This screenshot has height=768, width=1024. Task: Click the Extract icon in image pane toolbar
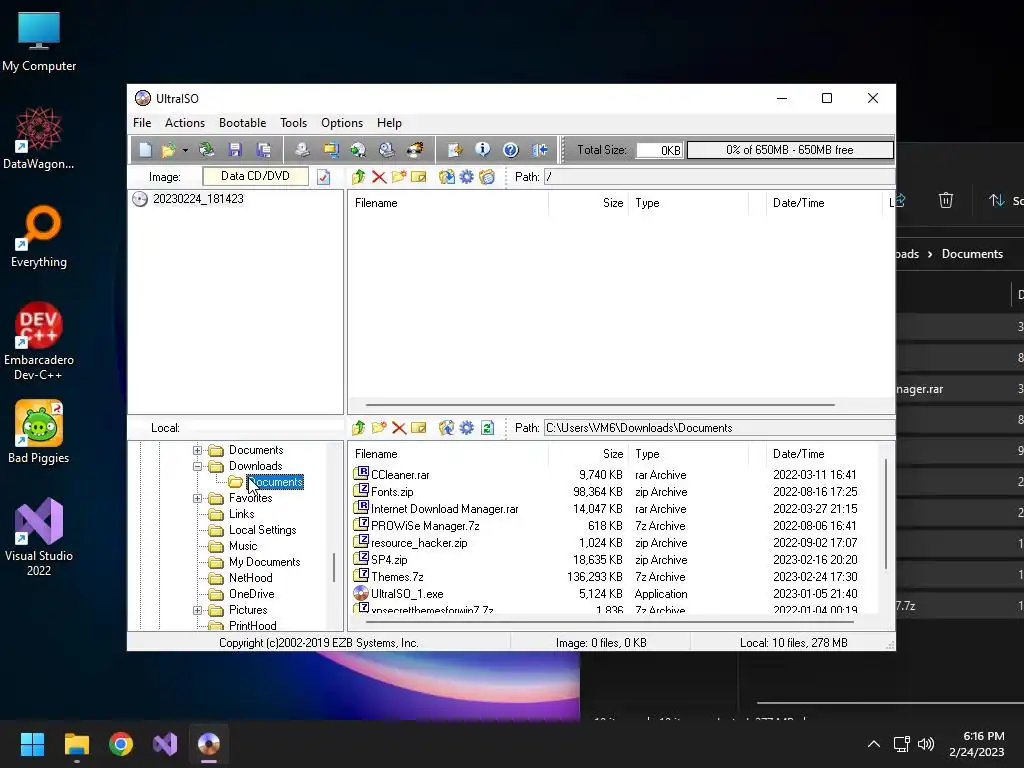click(x=447, y=177)
